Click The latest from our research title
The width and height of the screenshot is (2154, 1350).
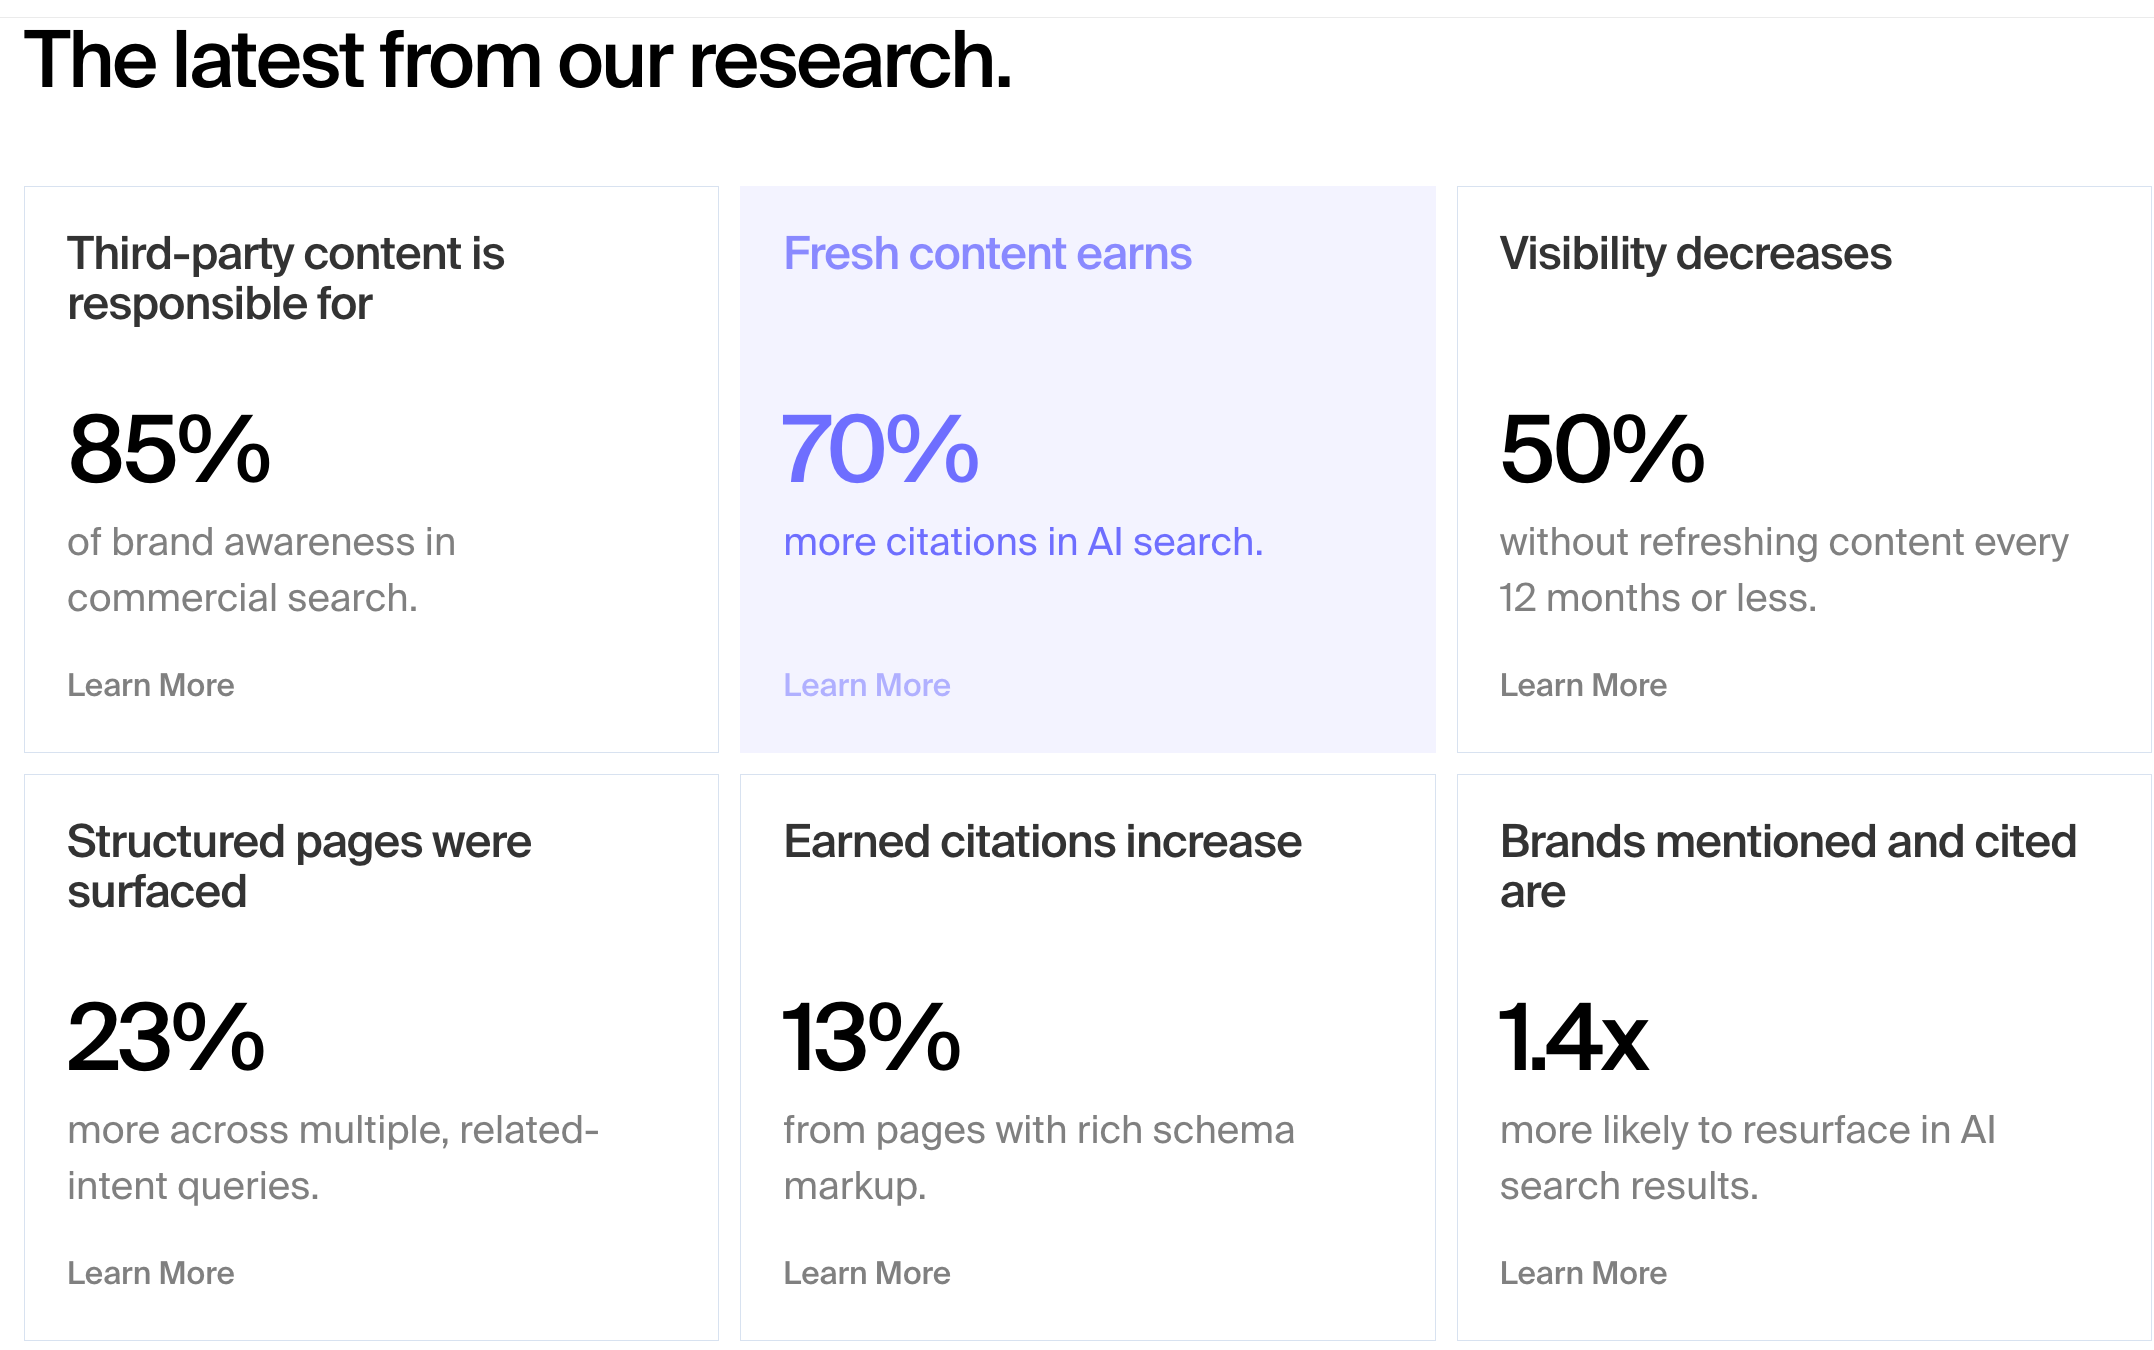(x=518, y=60)
